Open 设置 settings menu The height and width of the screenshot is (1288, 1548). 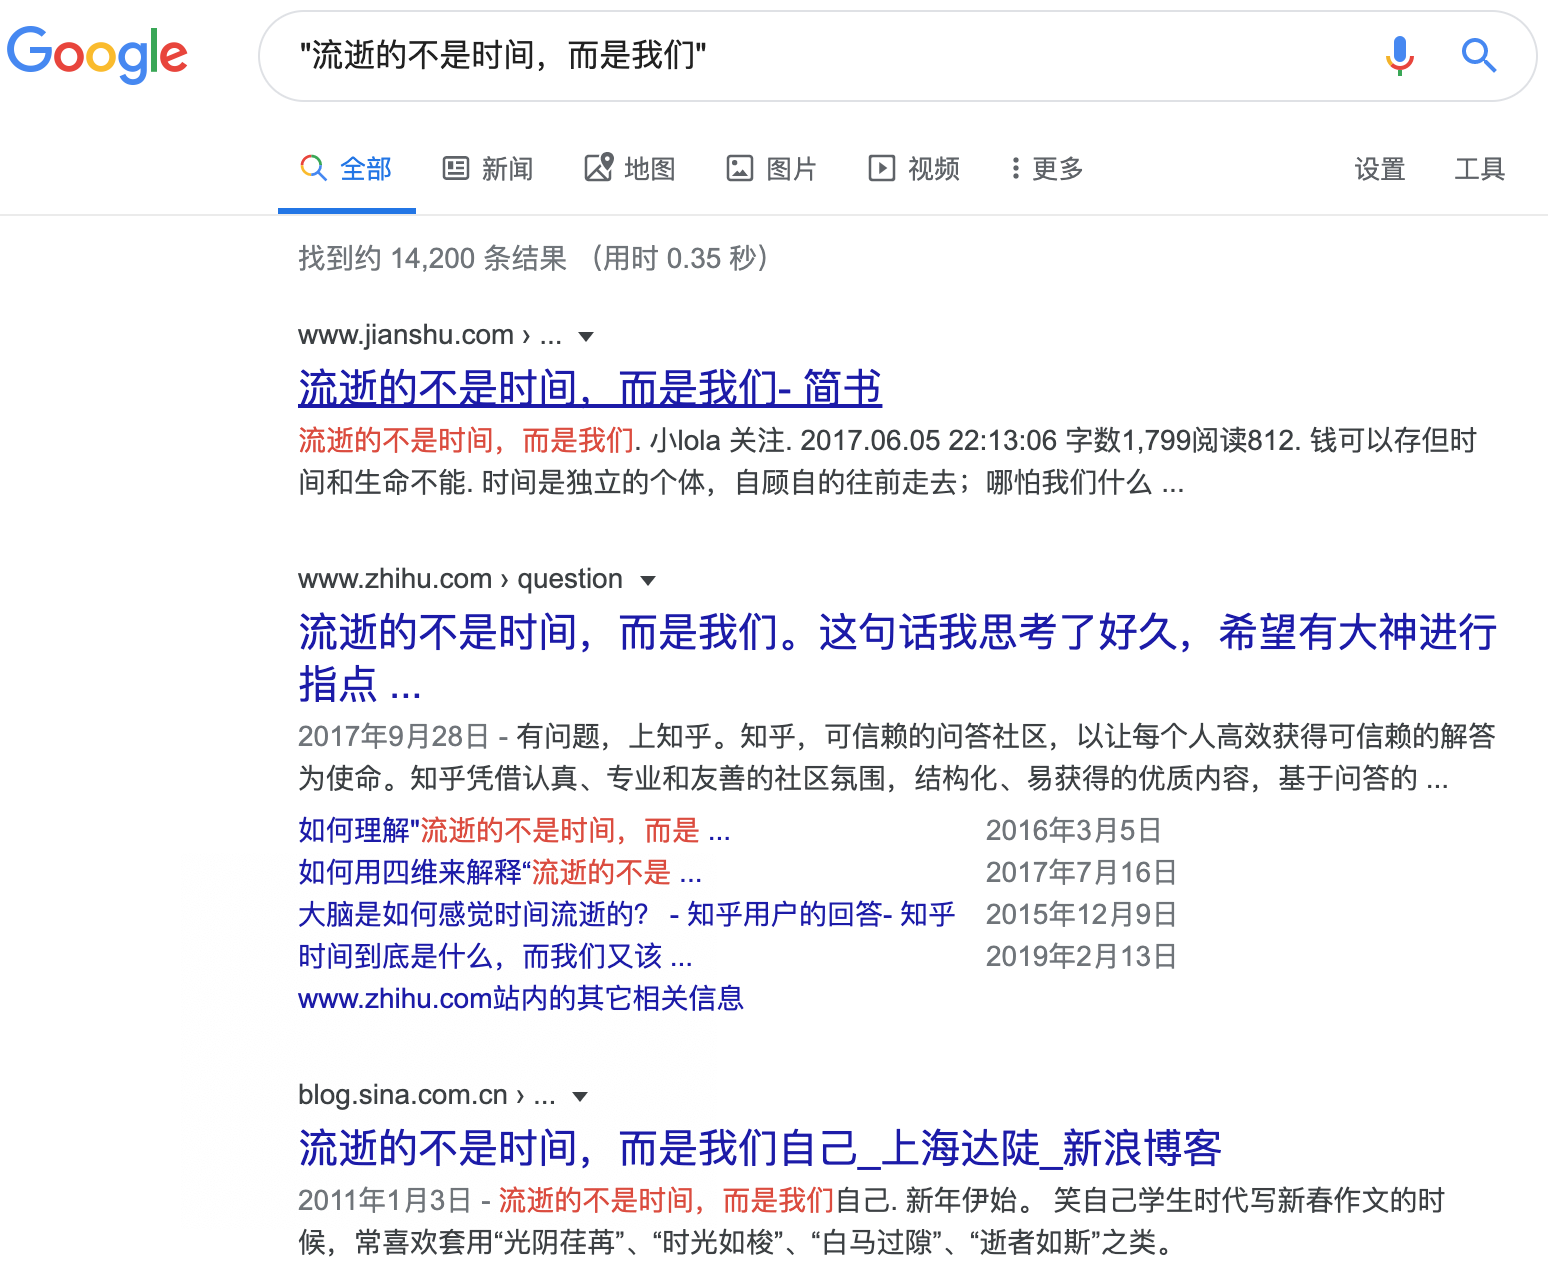(x=1380, y=169)
